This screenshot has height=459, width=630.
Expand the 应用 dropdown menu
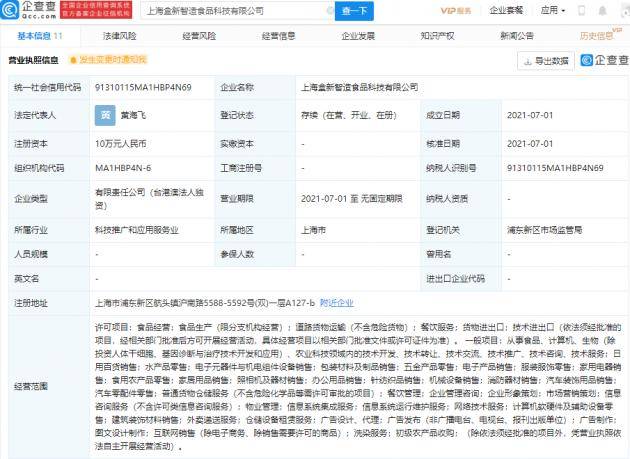point(553,10)
